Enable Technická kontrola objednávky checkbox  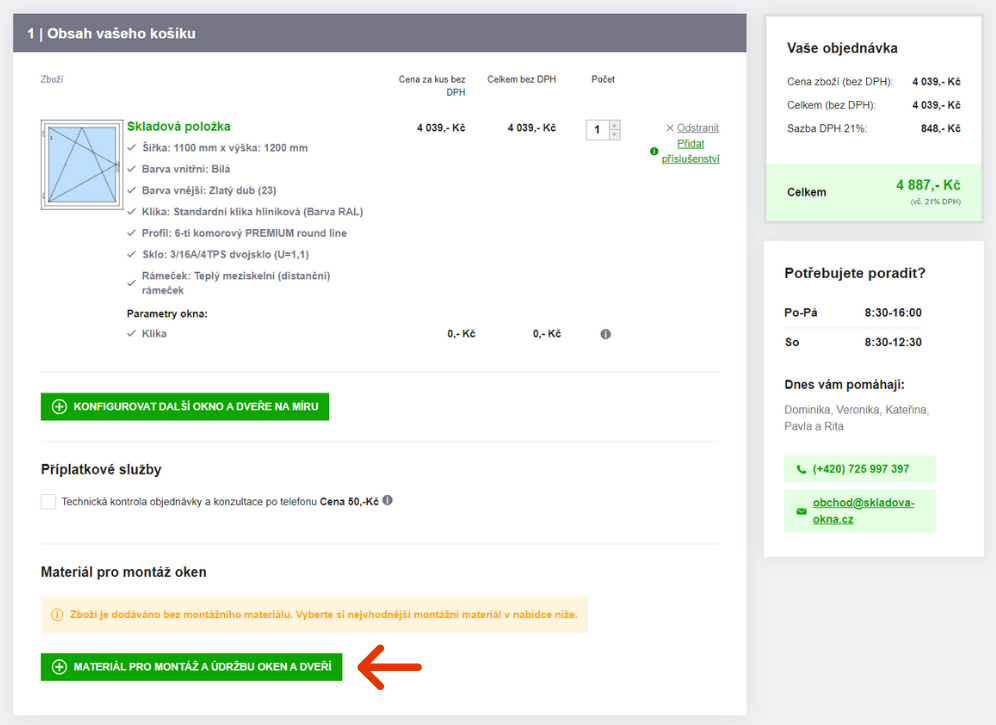tap(48, 502)
